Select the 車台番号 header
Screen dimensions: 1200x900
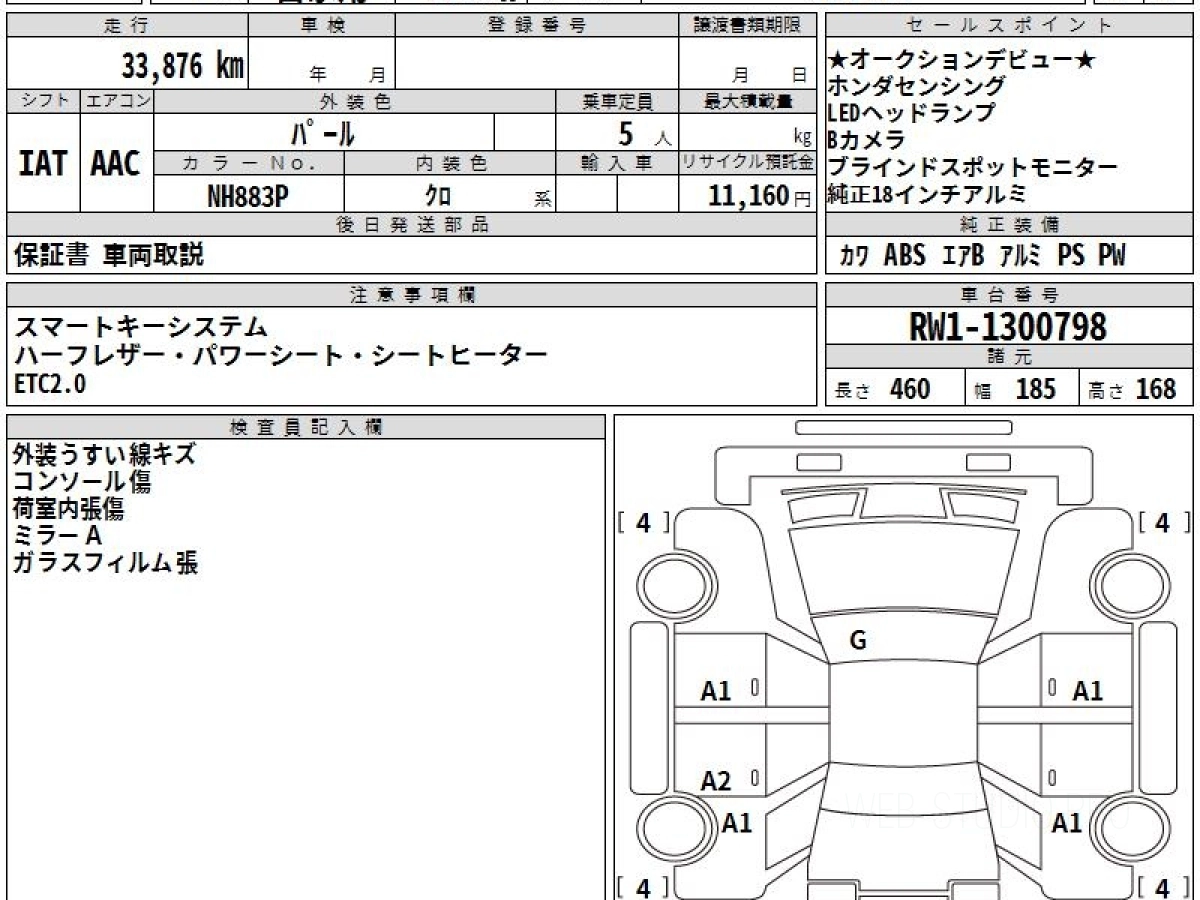[x=1009, y=295]
